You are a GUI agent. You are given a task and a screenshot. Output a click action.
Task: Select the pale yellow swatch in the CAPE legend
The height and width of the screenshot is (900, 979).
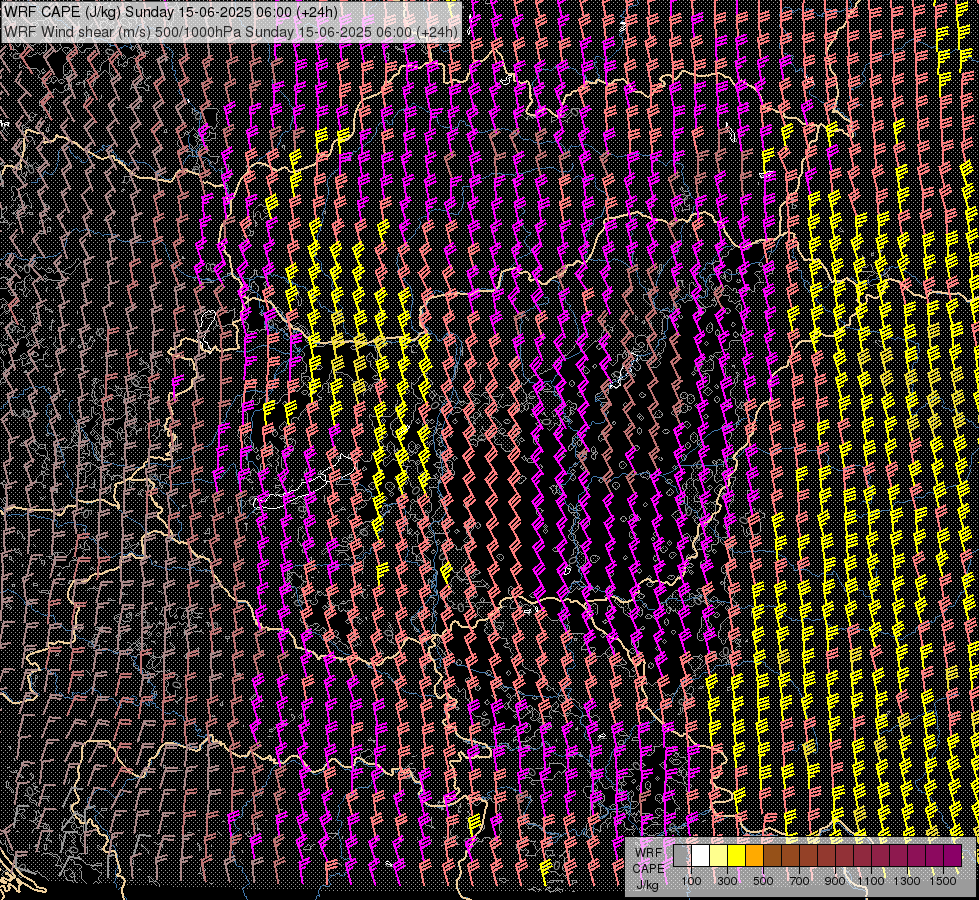(x=719, y=856)
